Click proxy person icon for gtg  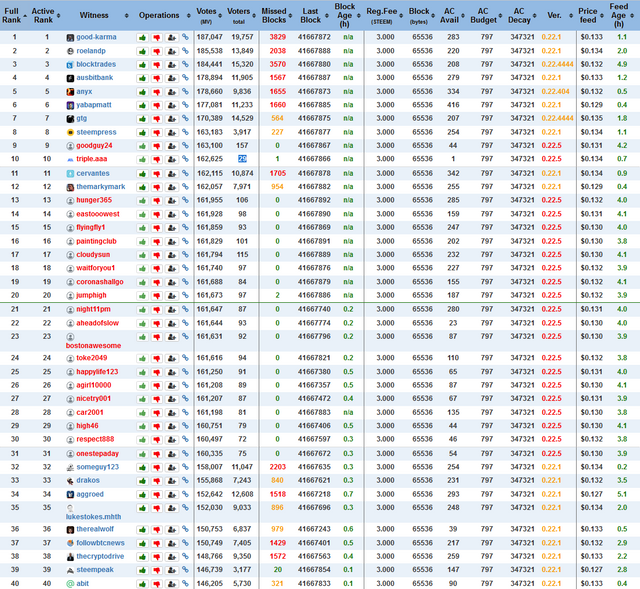pyautogui.click(x=172, y=119)
